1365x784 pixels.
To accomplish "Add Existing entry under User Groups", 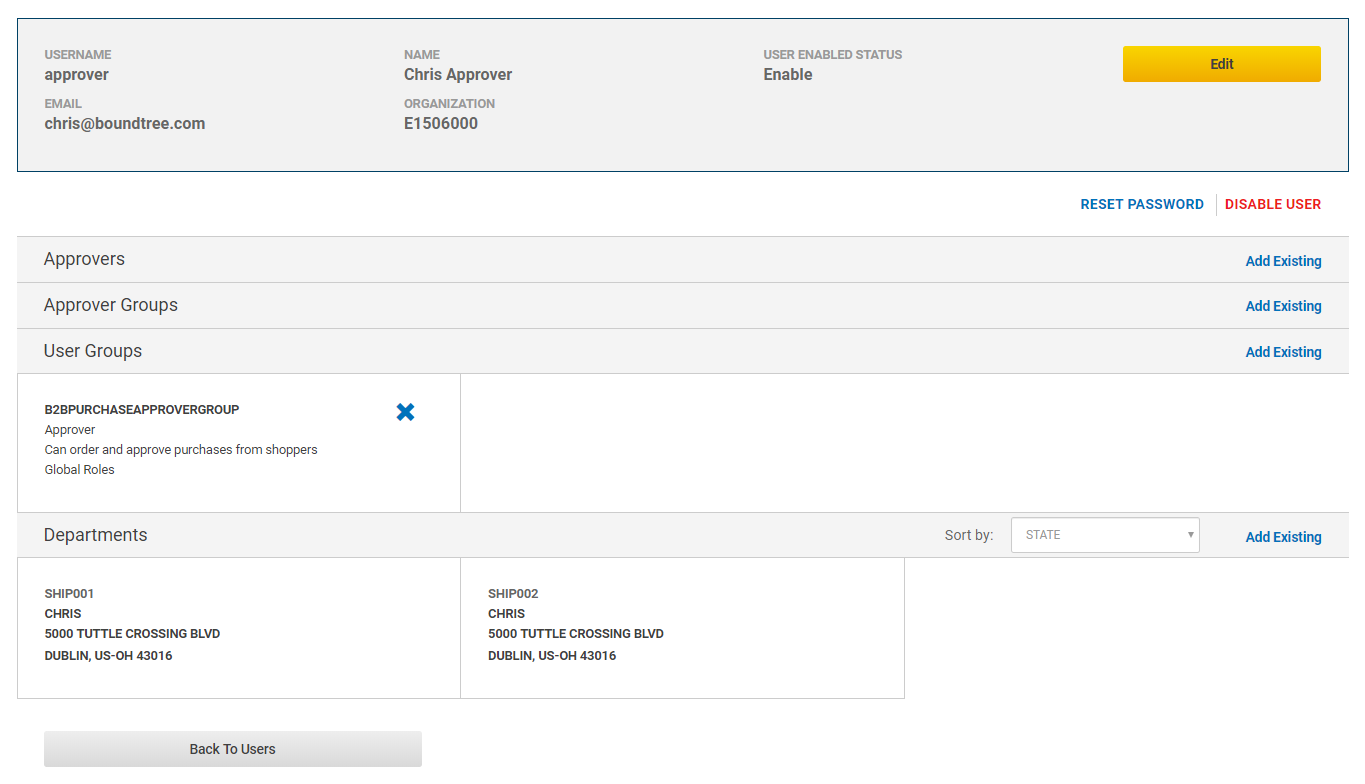I will click(1283, 351).
